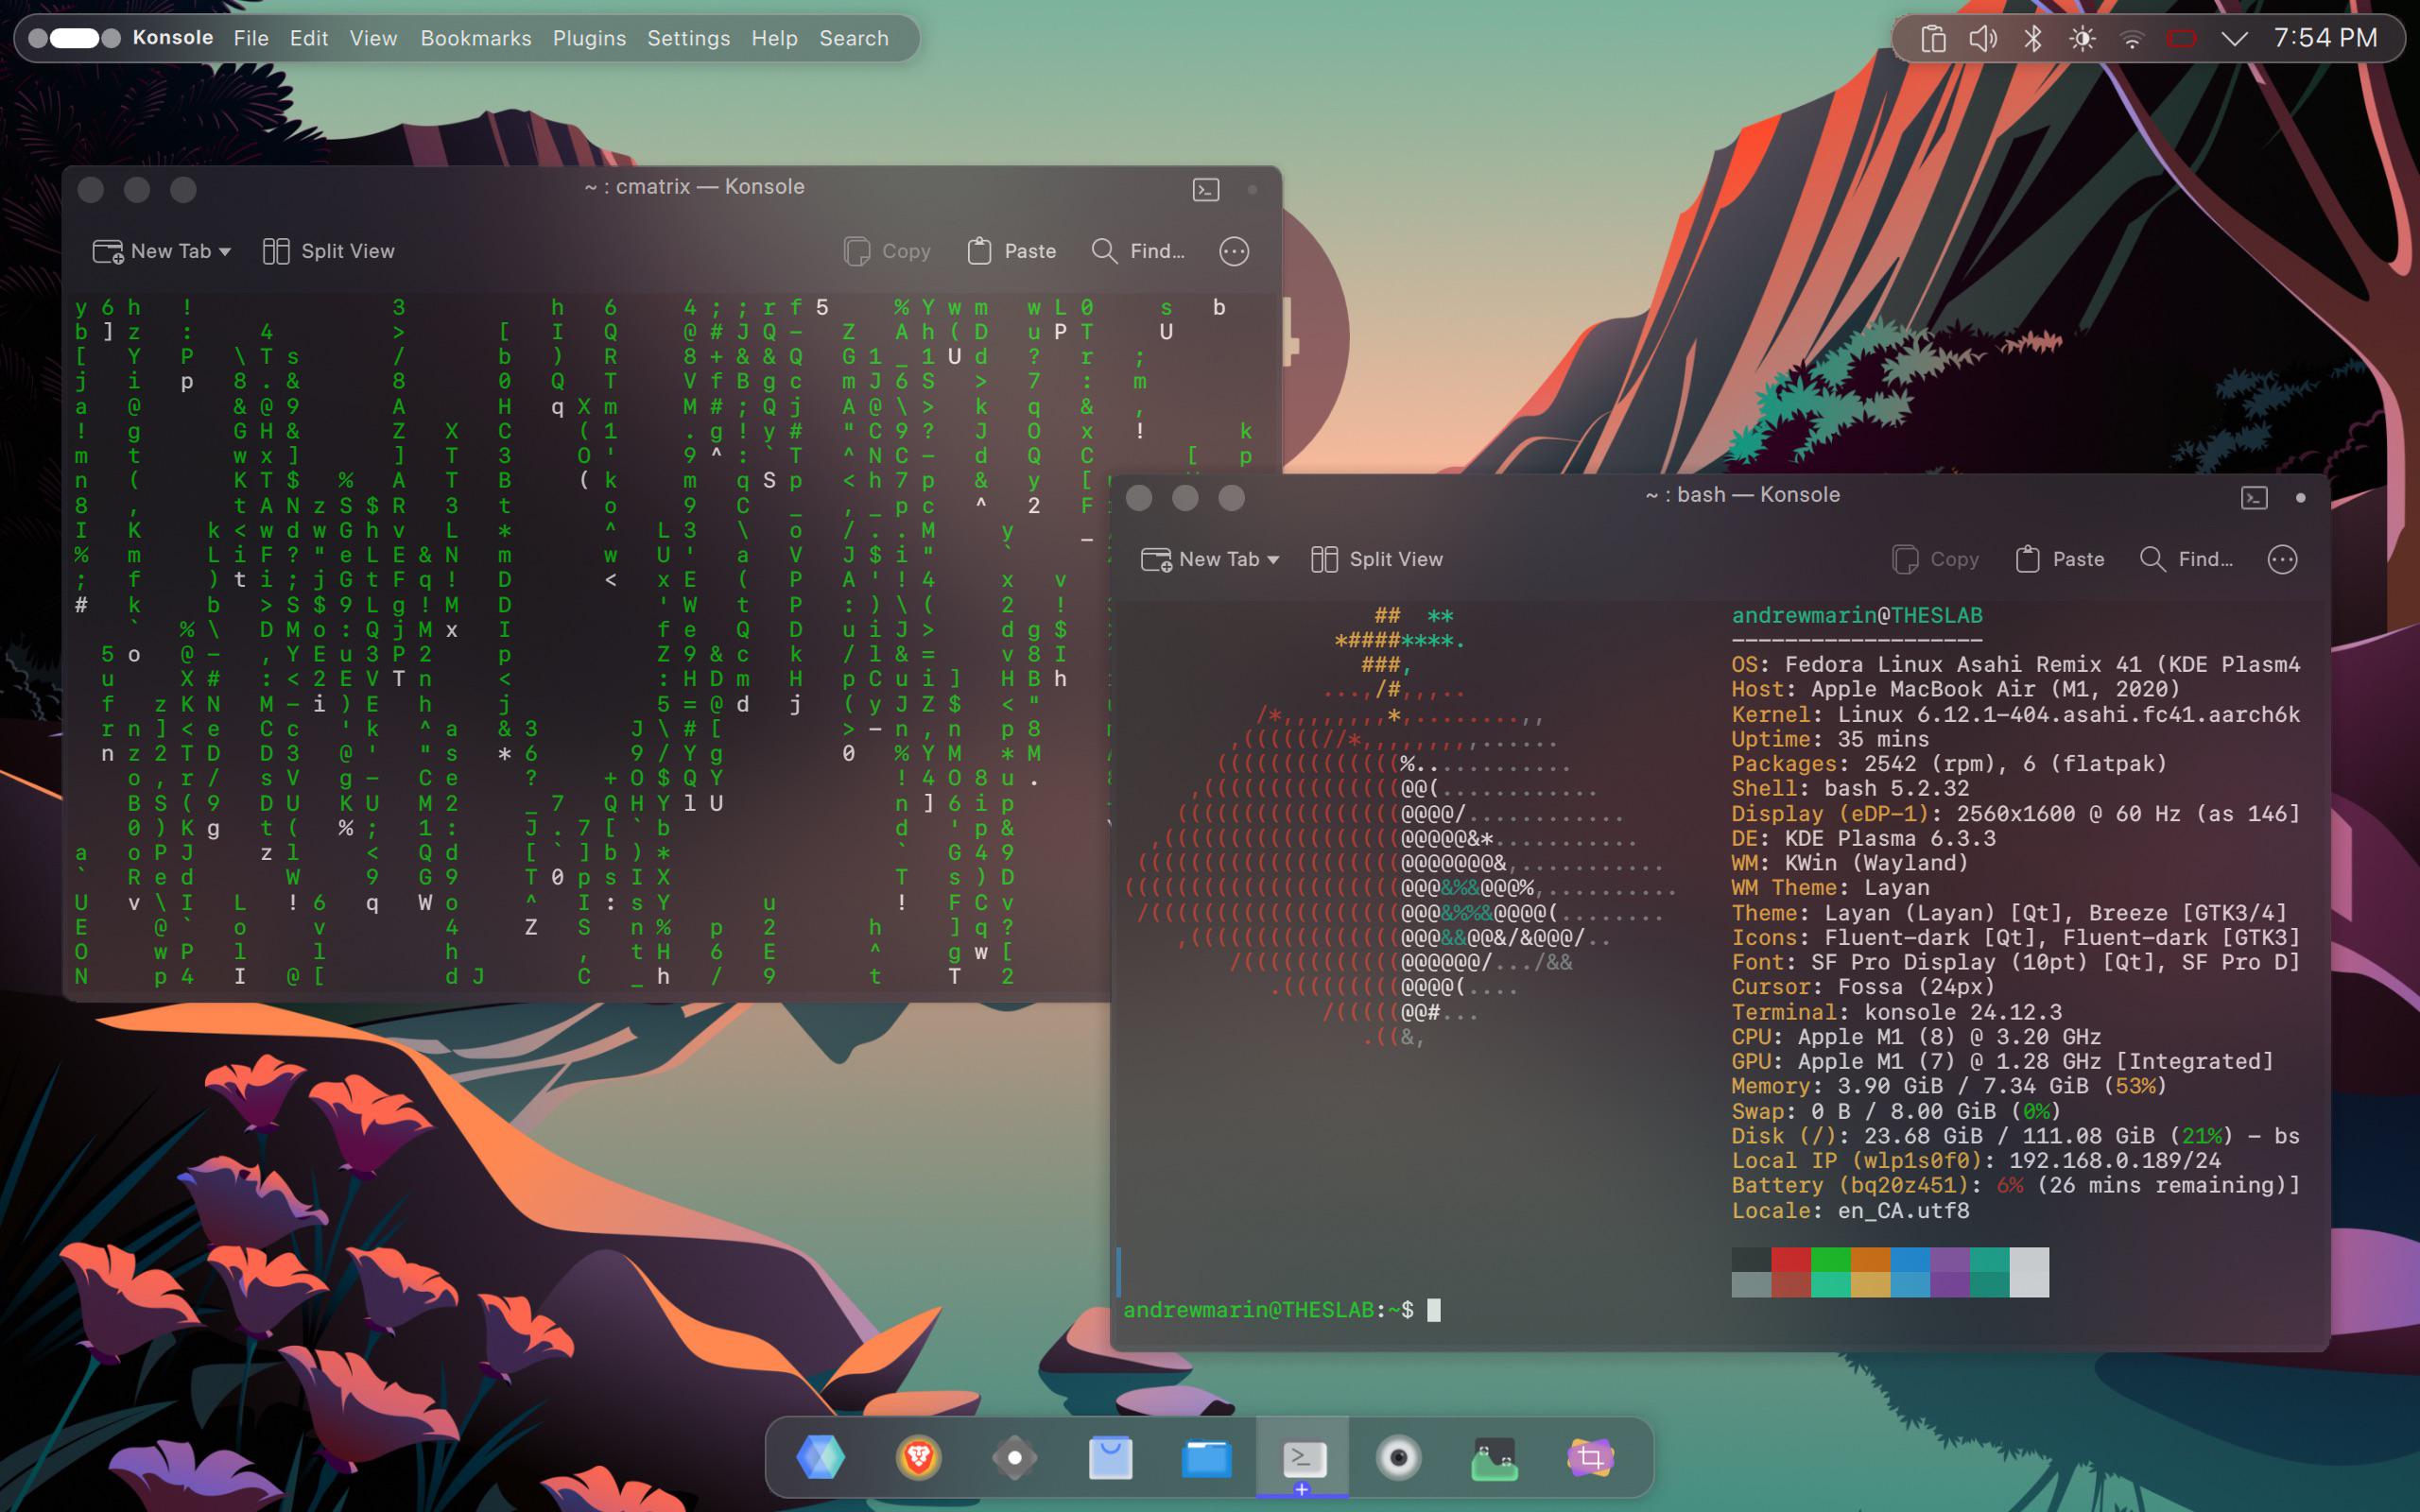The image size is (2420, 1512).
Task: Open the Wi-Fi network tray icon
Action: 2132,39
